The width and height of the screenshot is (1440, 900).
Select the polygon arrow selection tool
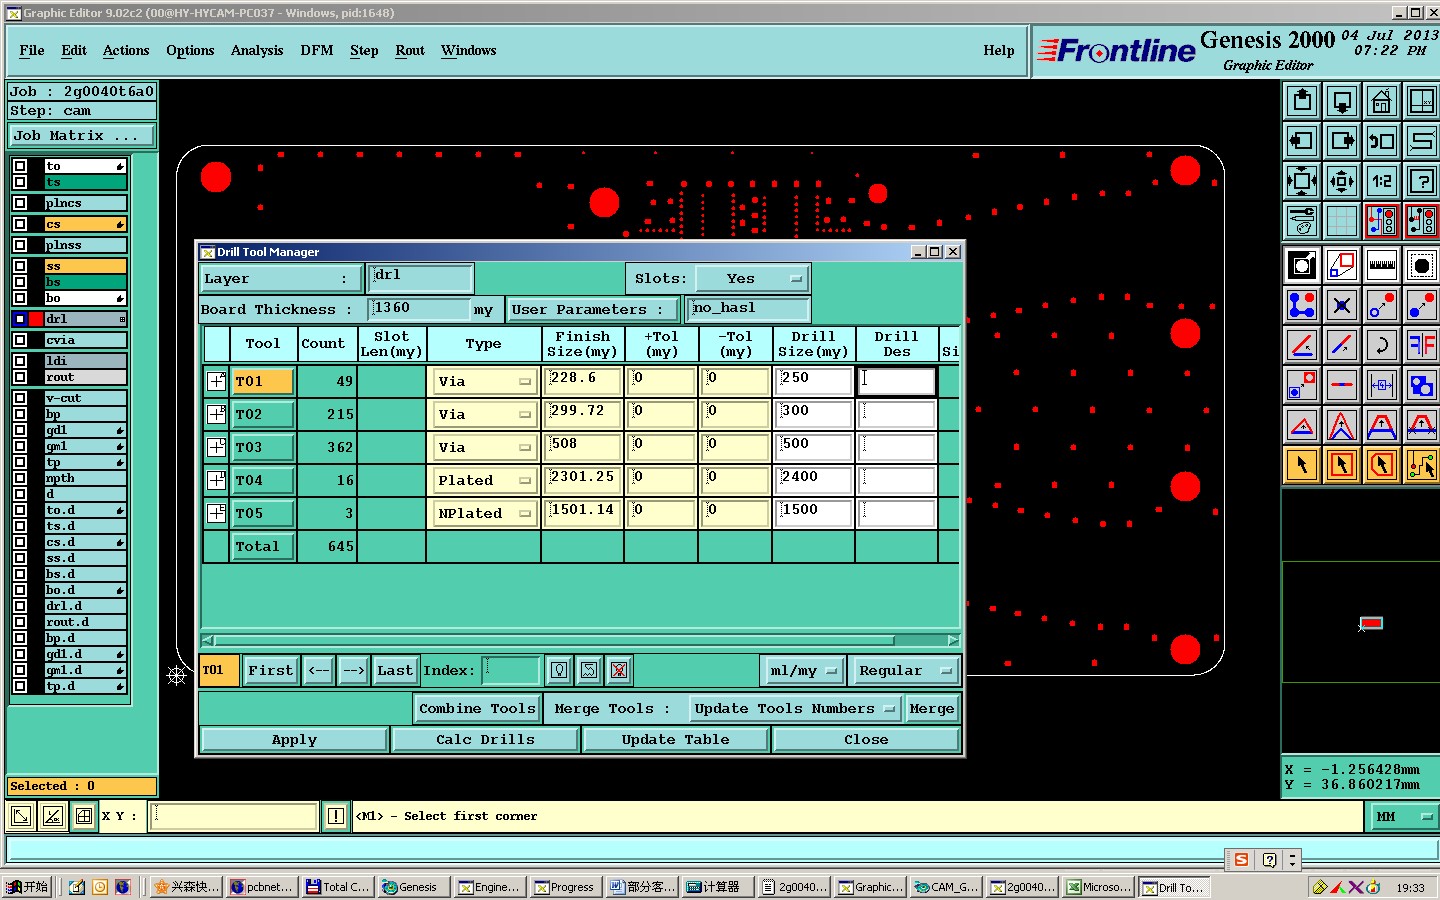coord(1382,465)
